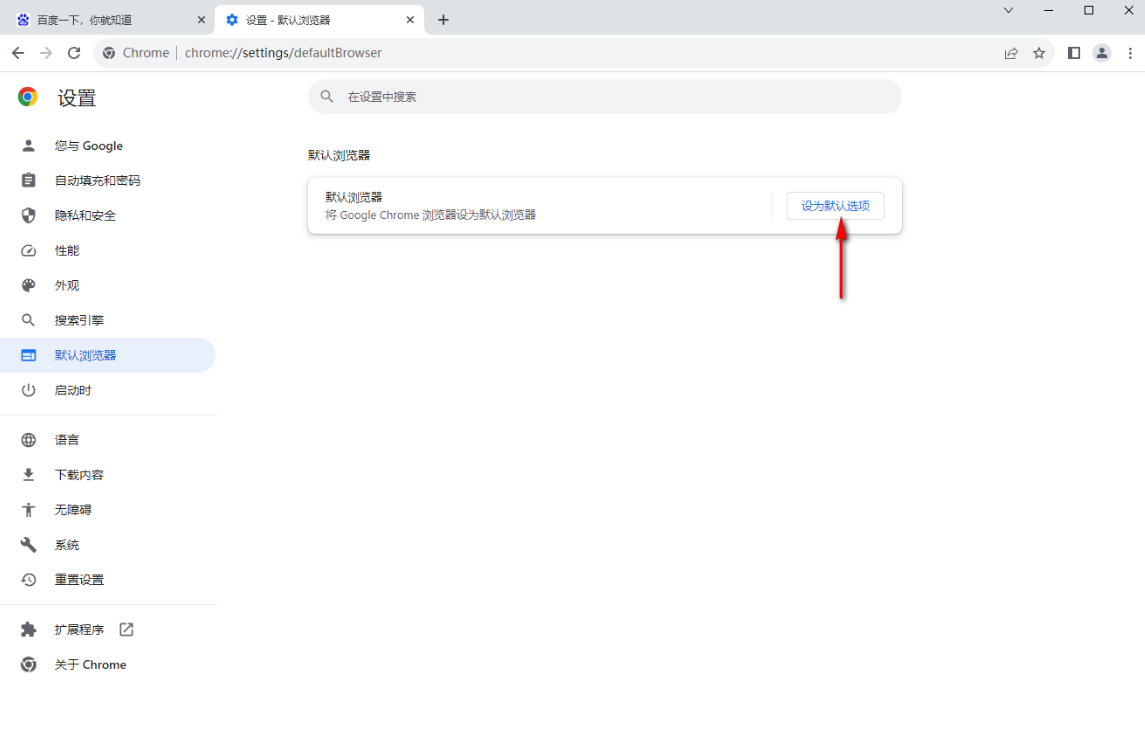Minimize the Chrome window

[1049, 10]
